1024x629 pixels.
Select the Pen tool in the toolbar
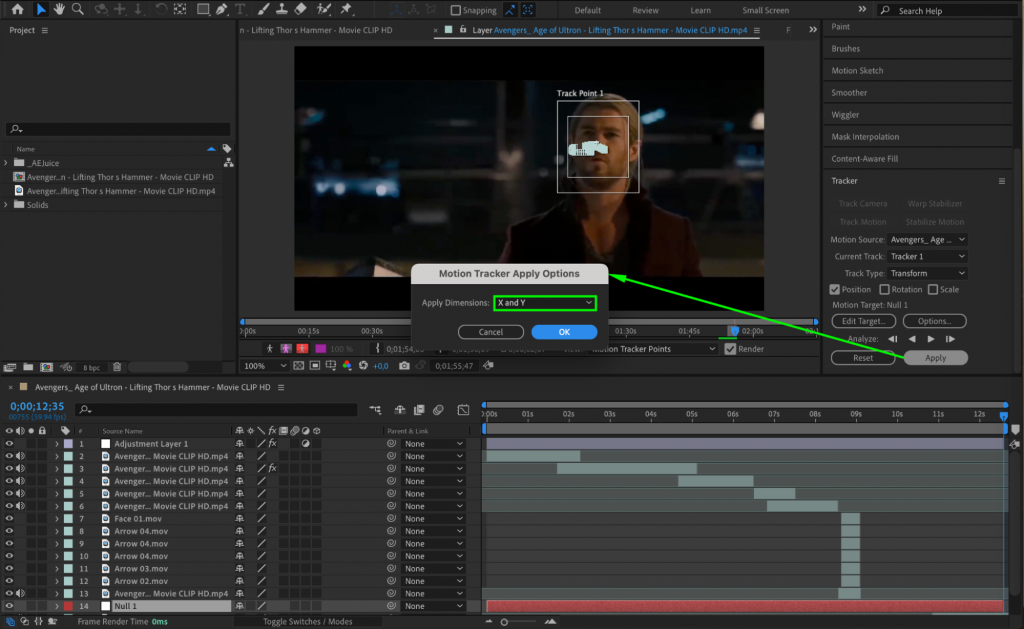[220, 10]
